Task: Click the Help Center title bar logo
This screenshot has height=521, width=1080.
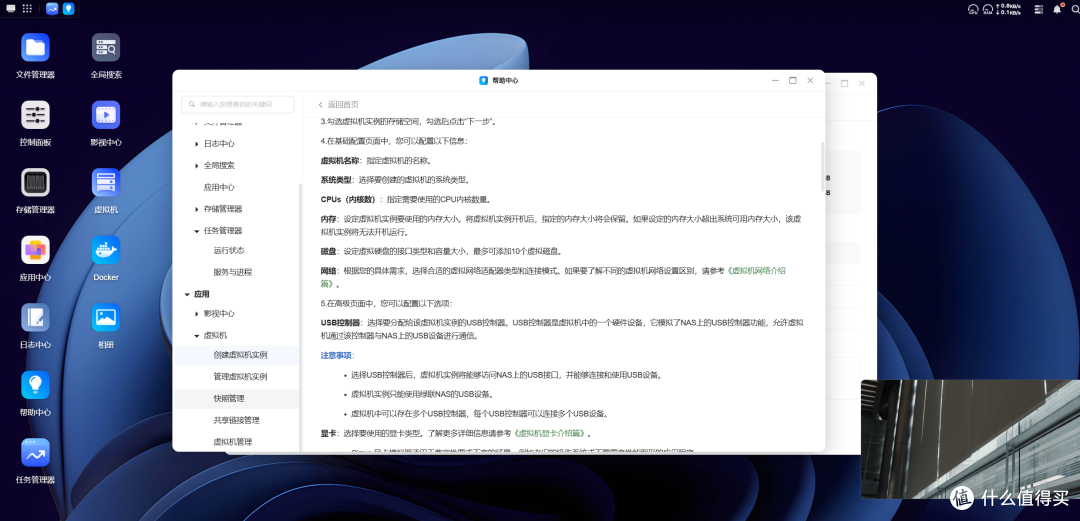Action: pos(484,81)
